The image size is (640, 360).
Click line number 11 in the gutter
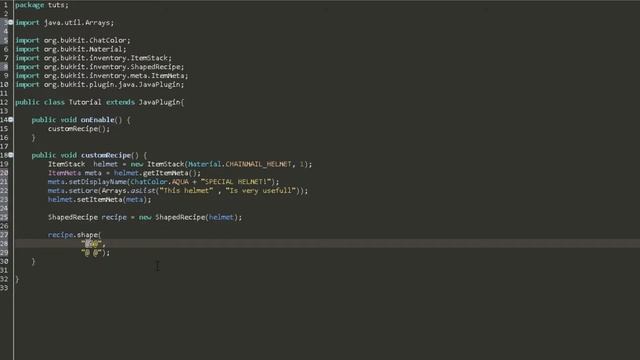click(x=4, y=93)
